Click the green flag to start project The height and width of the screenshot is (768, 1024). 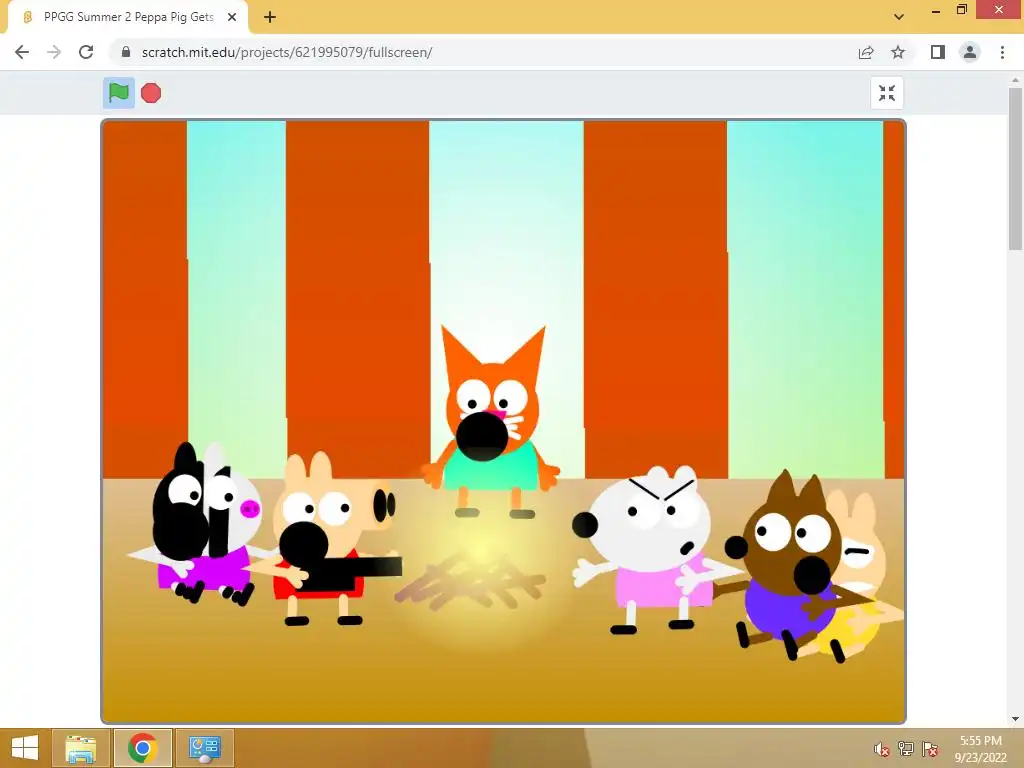[119, 93]
